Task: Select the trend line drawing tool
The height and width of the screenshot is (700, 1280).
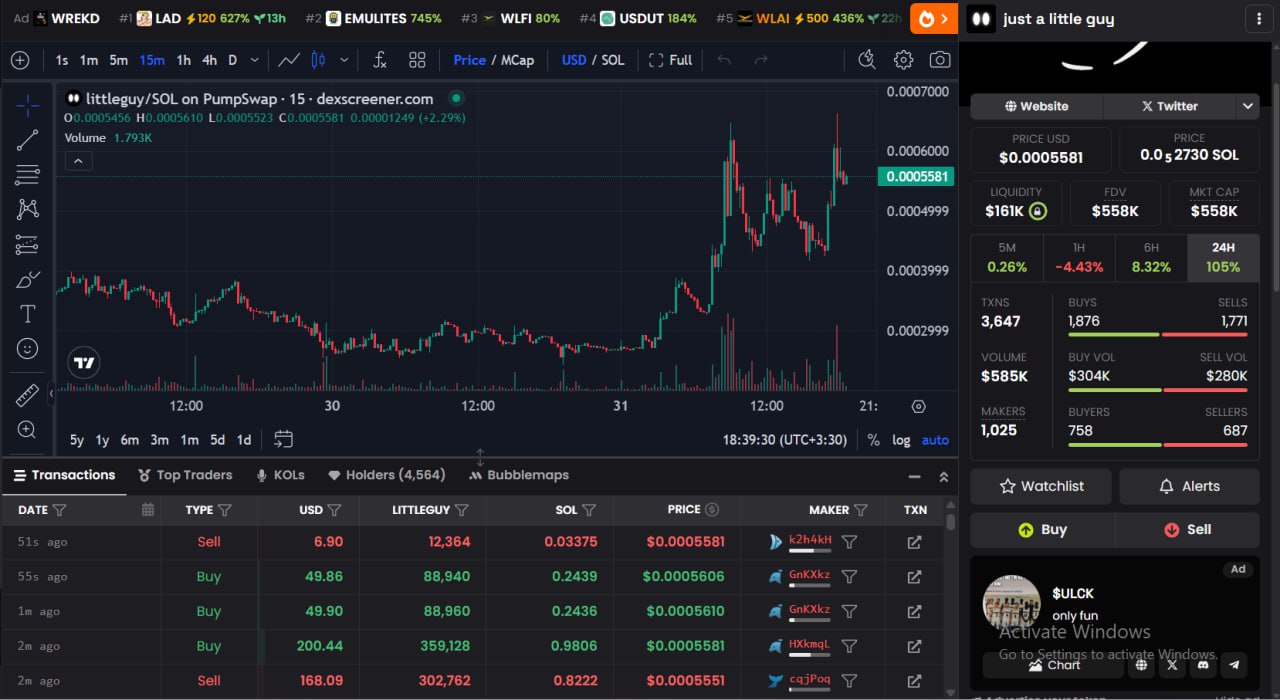Action: click(x=27, y=140)
